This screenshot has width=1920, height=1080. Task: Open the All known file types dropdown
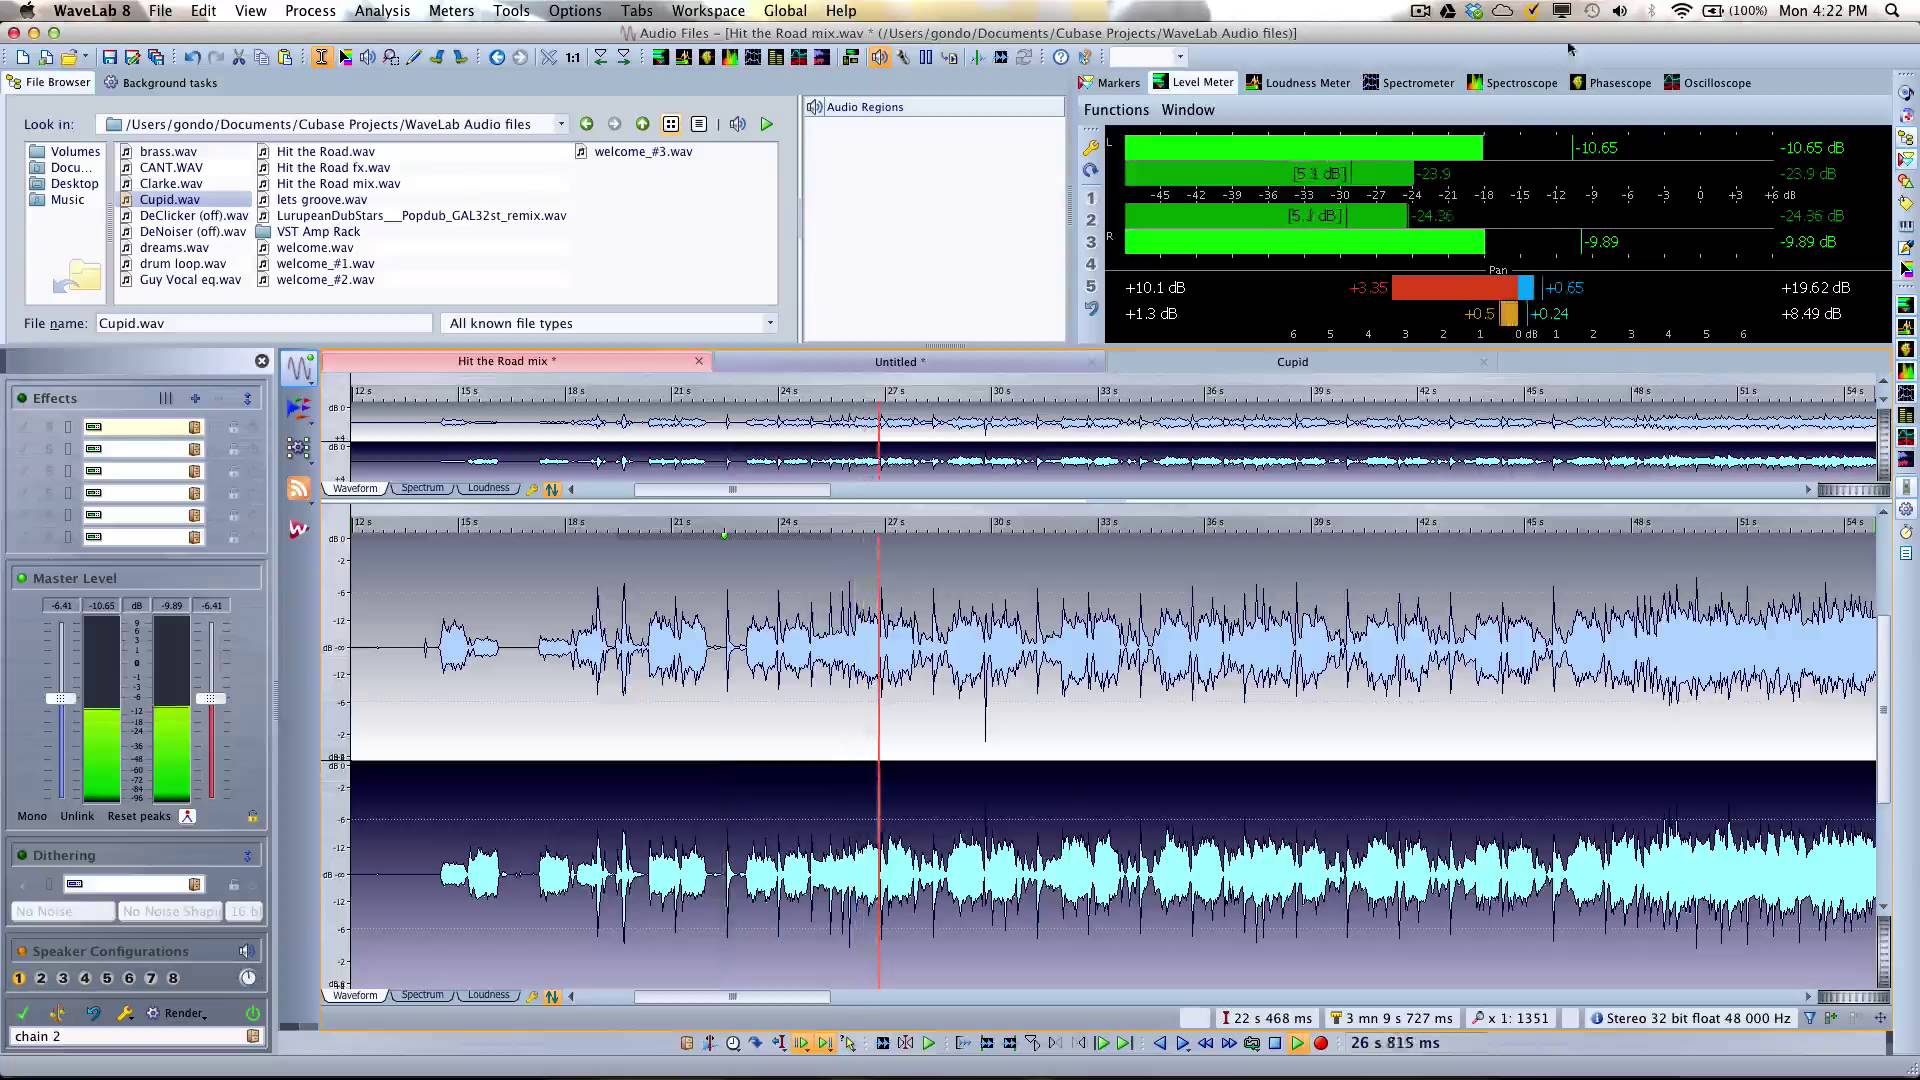point(609,323)
